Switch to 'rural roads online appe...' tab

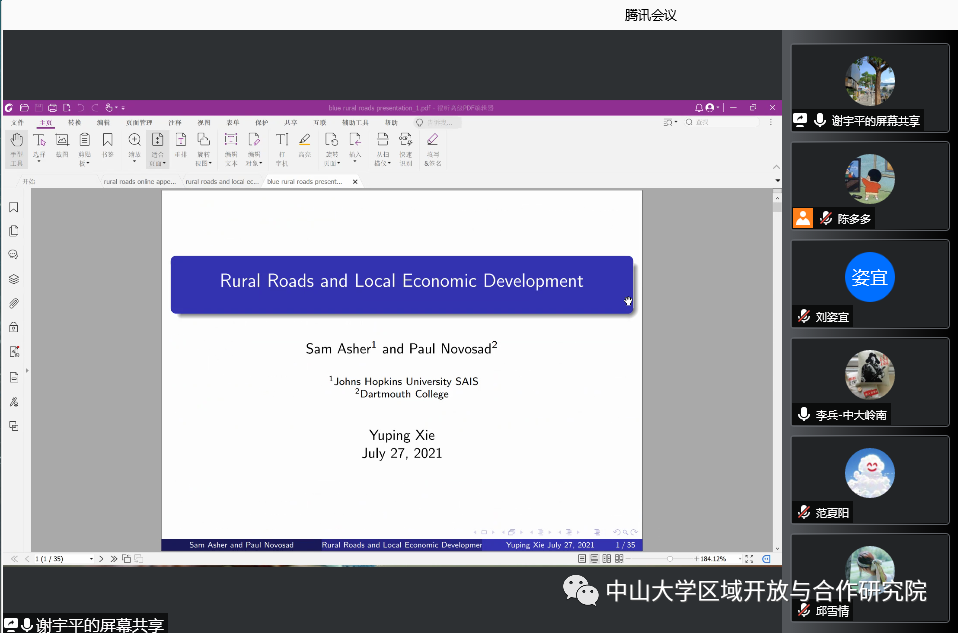coord(139,182)
